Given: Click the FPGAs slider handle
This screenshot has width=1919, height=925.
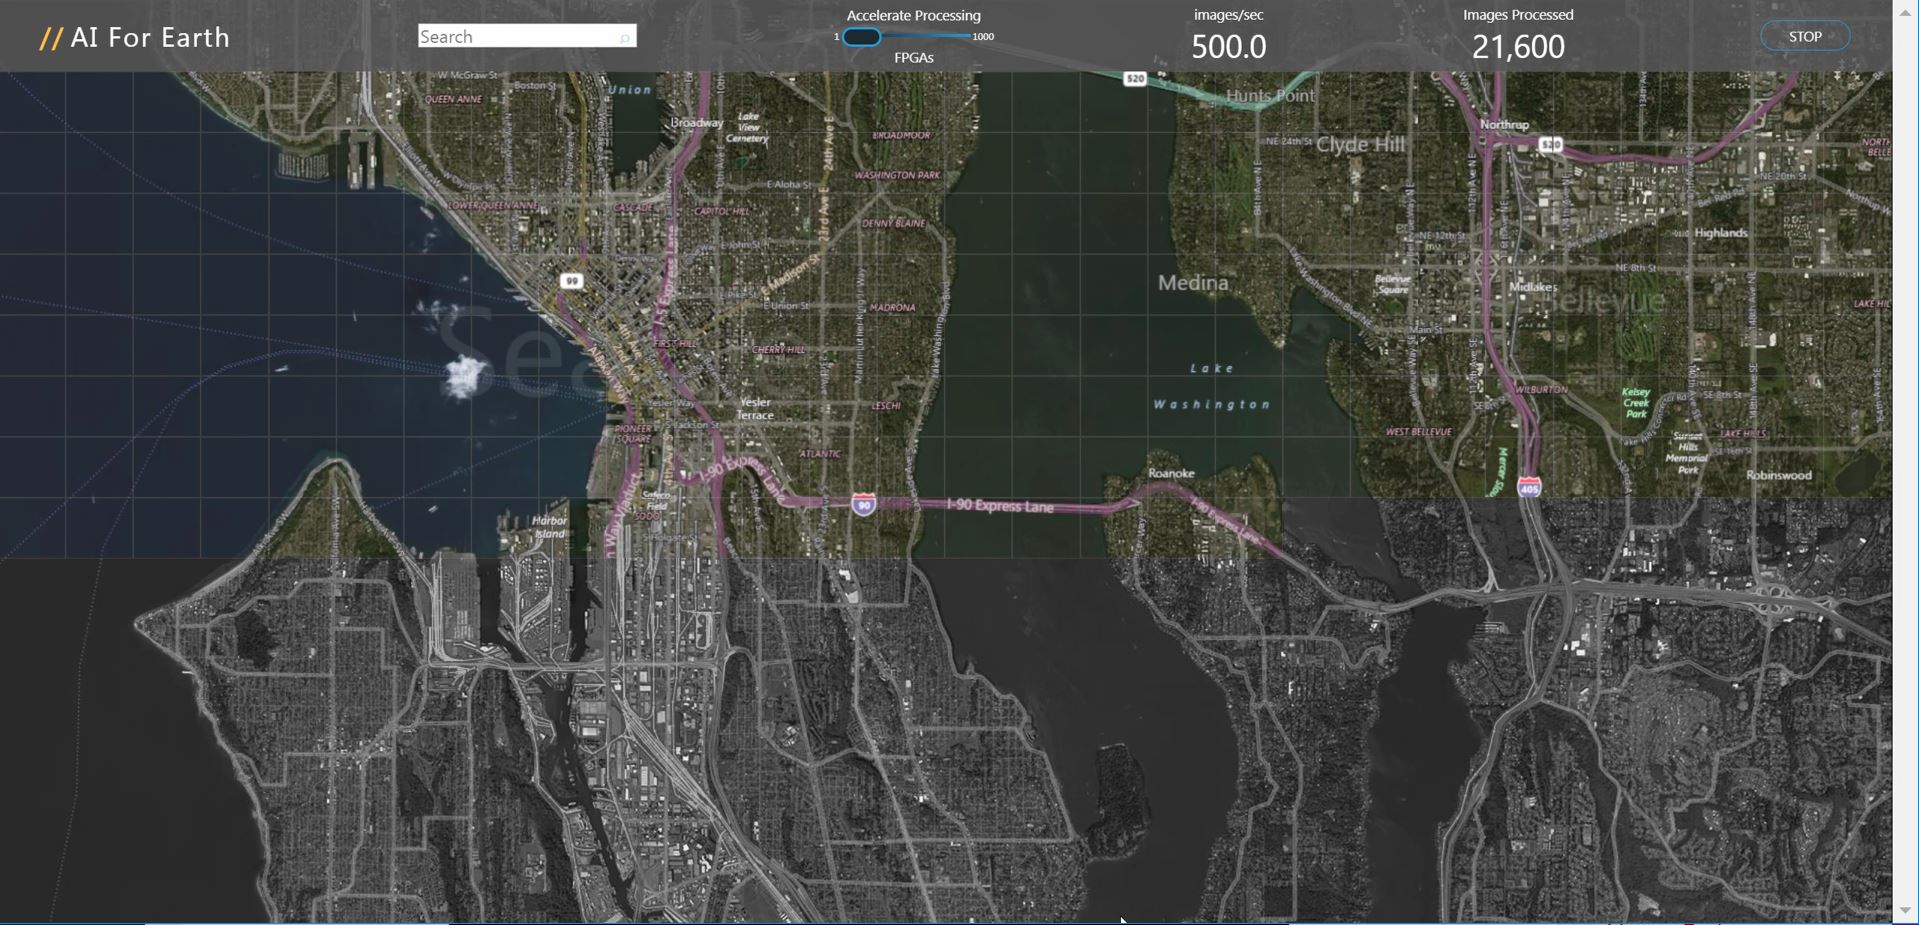Looking at the screenshot, I should pos(860,37).
